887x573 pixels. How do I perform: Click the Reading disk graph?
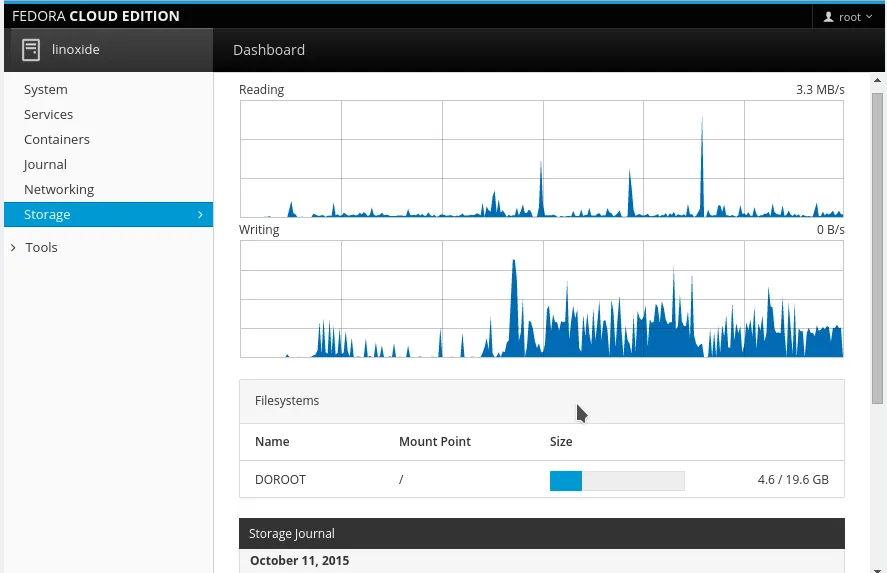pyautogui.click(x=541, y=159)
